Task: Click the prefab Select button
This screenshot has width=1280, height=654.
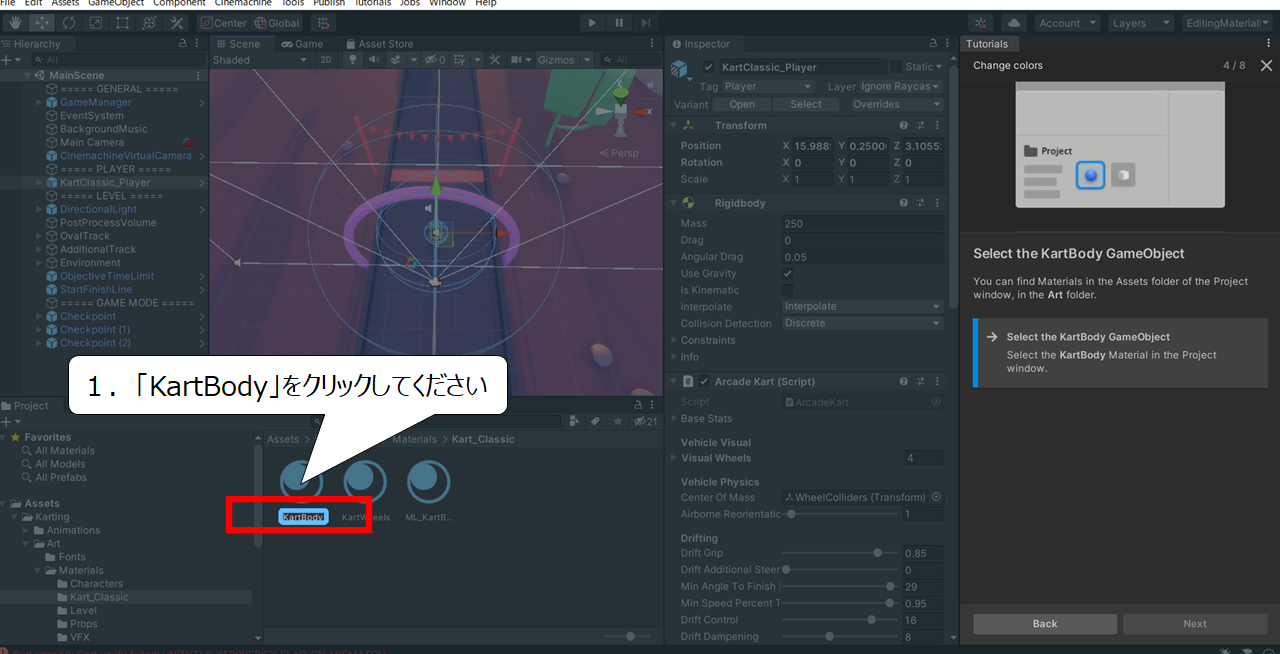Action: click(806, 104)
